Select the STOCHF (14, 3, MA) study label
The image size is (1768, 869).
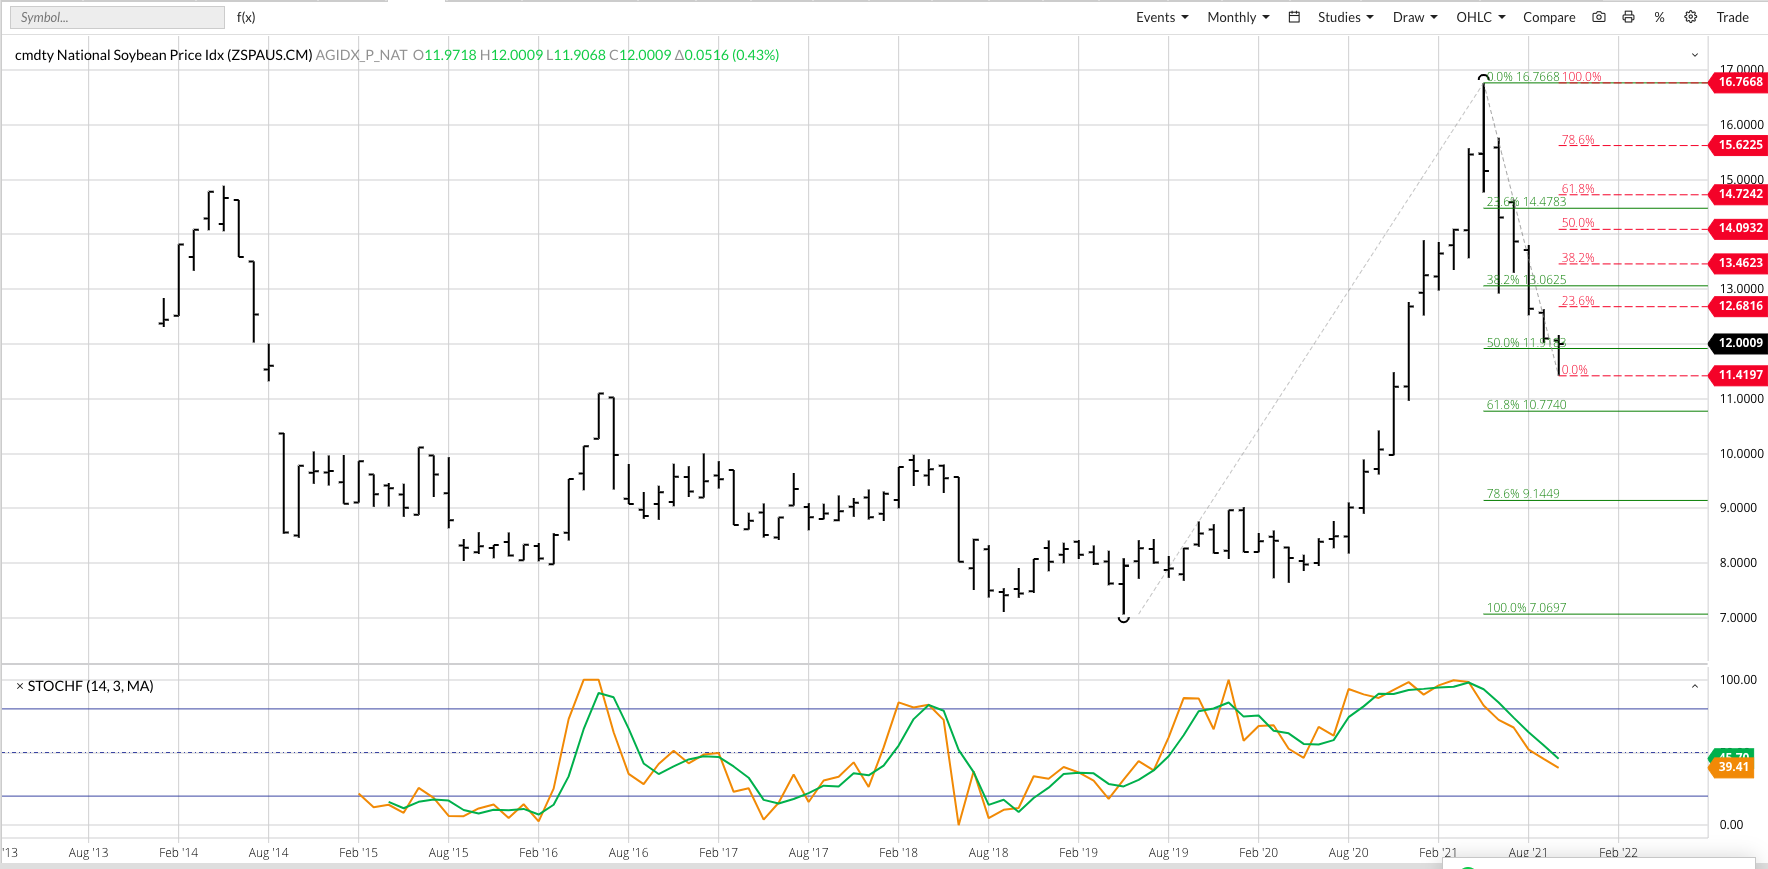coord(91,686)
